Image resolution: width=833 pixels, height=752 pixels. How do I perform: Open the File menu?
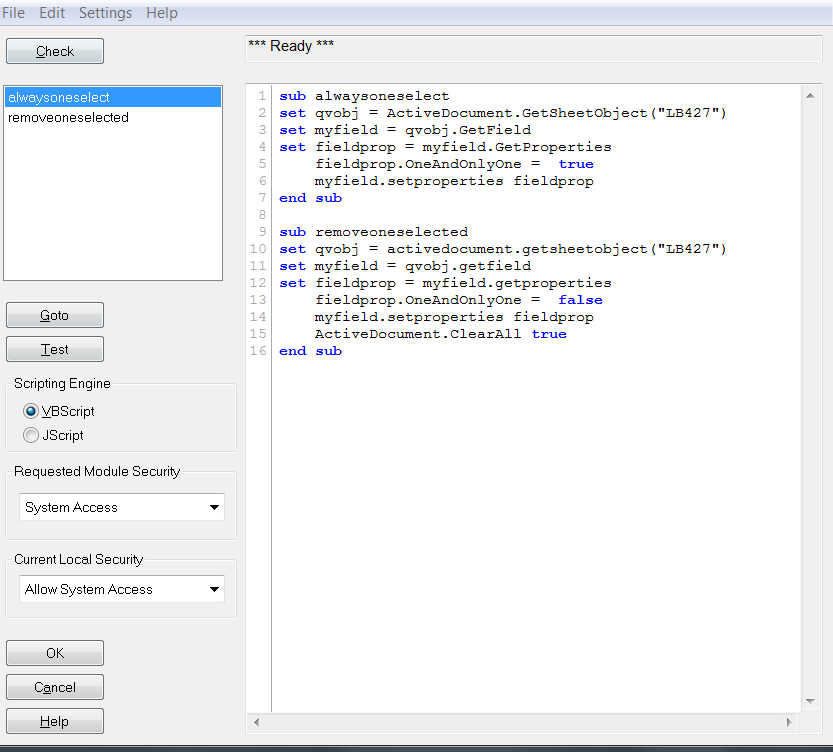(13, 13)
